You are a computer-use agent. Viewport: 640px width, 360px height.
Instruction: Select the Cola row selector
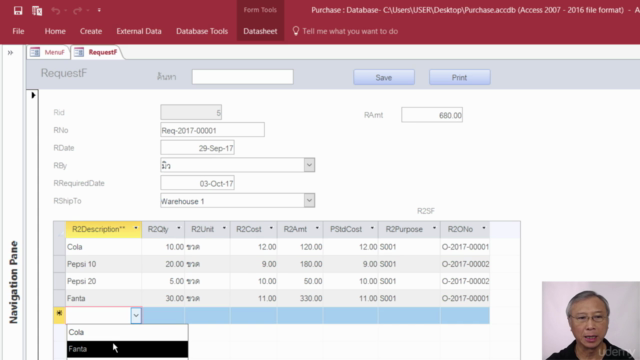(x=60, y=247)
